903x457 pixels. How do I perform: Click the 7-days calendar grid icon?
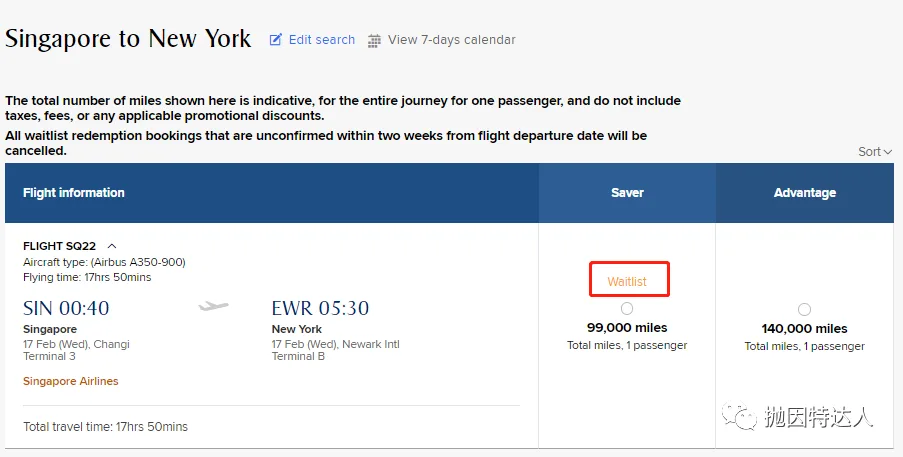pos(374,41)
